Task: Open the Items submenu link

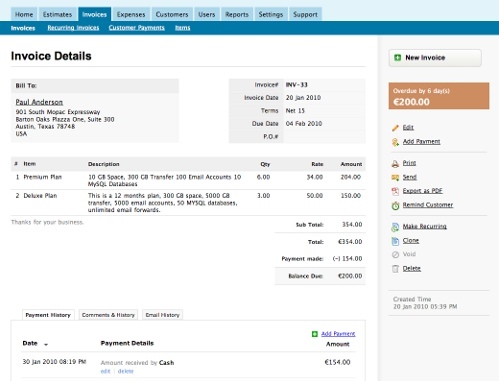Action: pyautogui.click(x=183, y=28)
